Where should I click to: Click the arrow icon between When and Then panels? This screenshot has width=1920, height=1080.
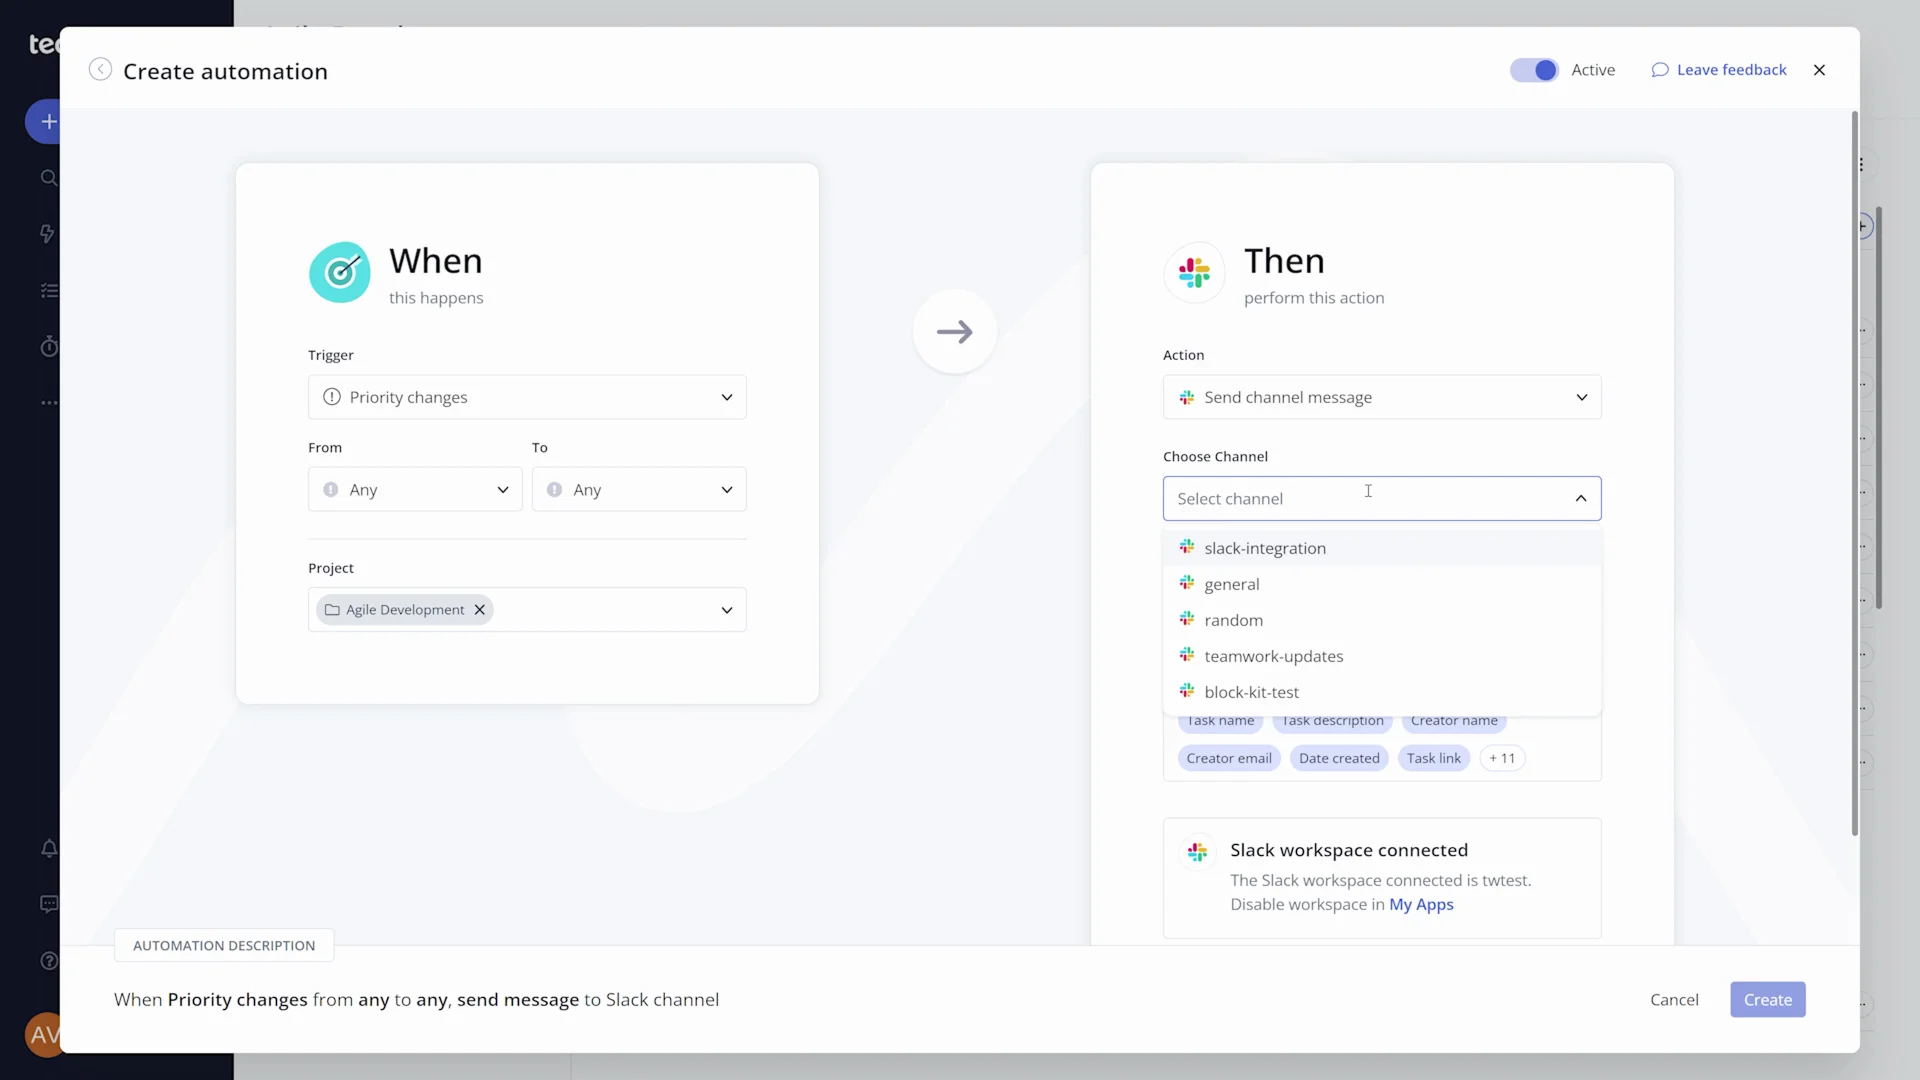(955, 332)
